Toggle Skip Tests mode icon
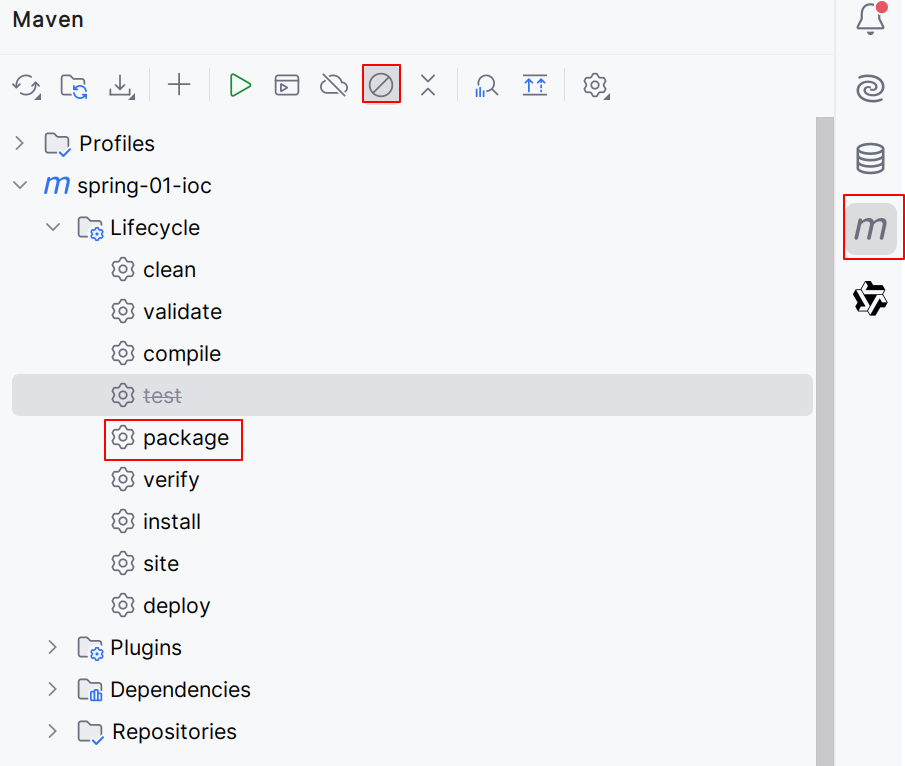Viewport: 905px width, 766px height. 381,85
